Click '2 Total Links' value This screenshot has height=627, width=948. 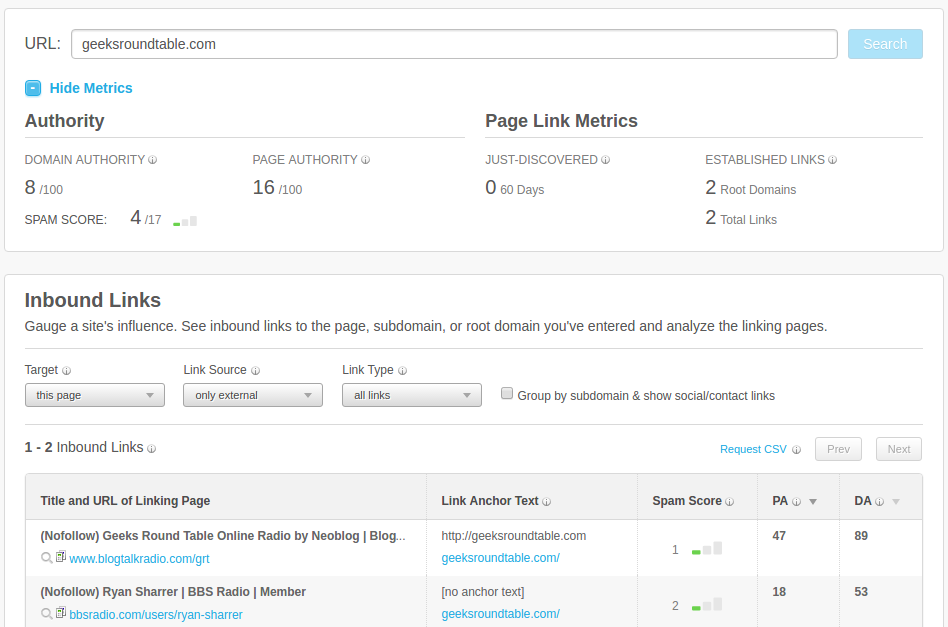(741, 218)
